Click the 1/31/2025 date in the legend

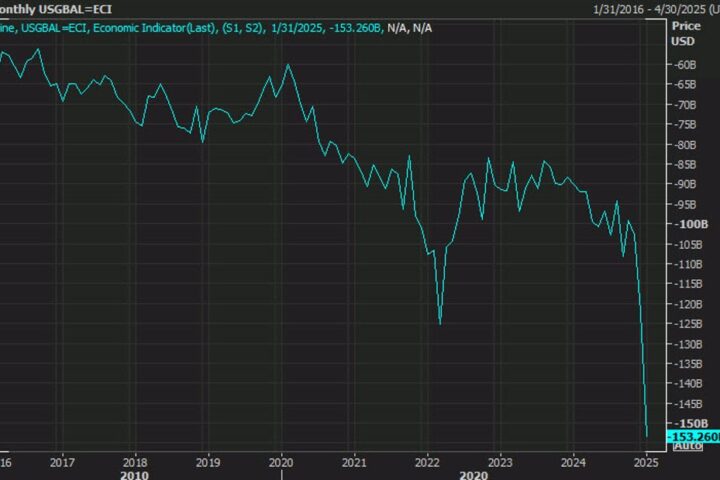295,27
